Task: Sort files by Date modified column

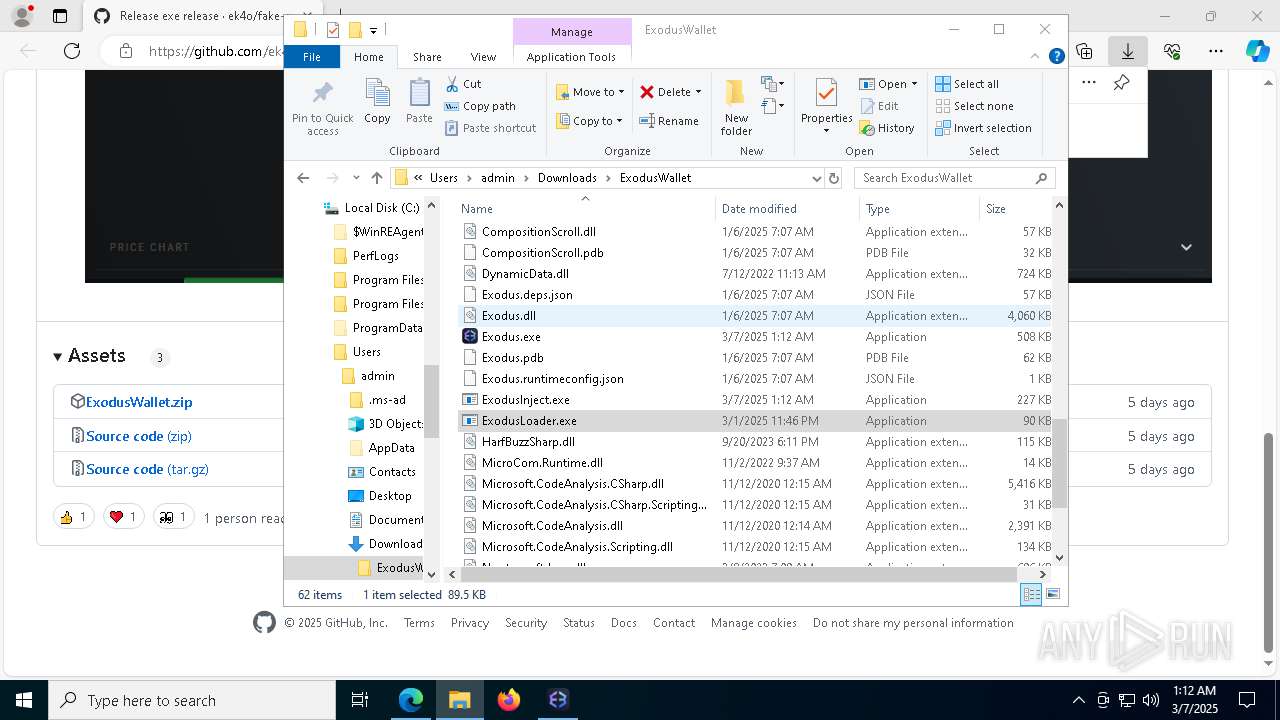Action: (759, 209)
